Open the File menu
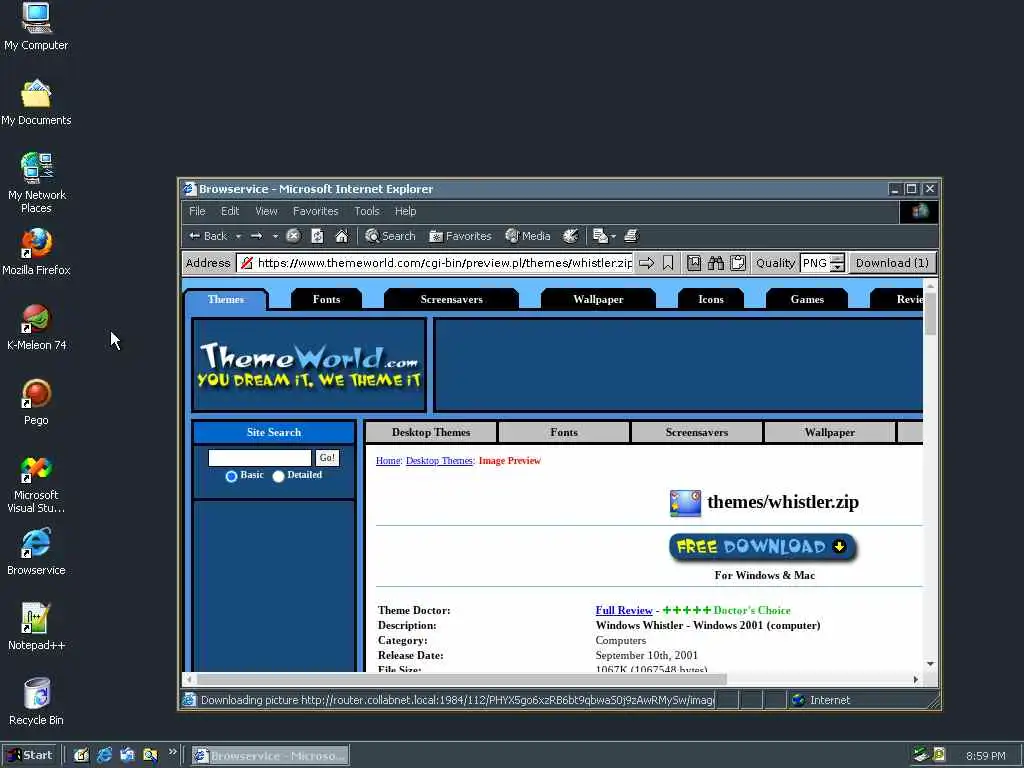 pos(197,211)
